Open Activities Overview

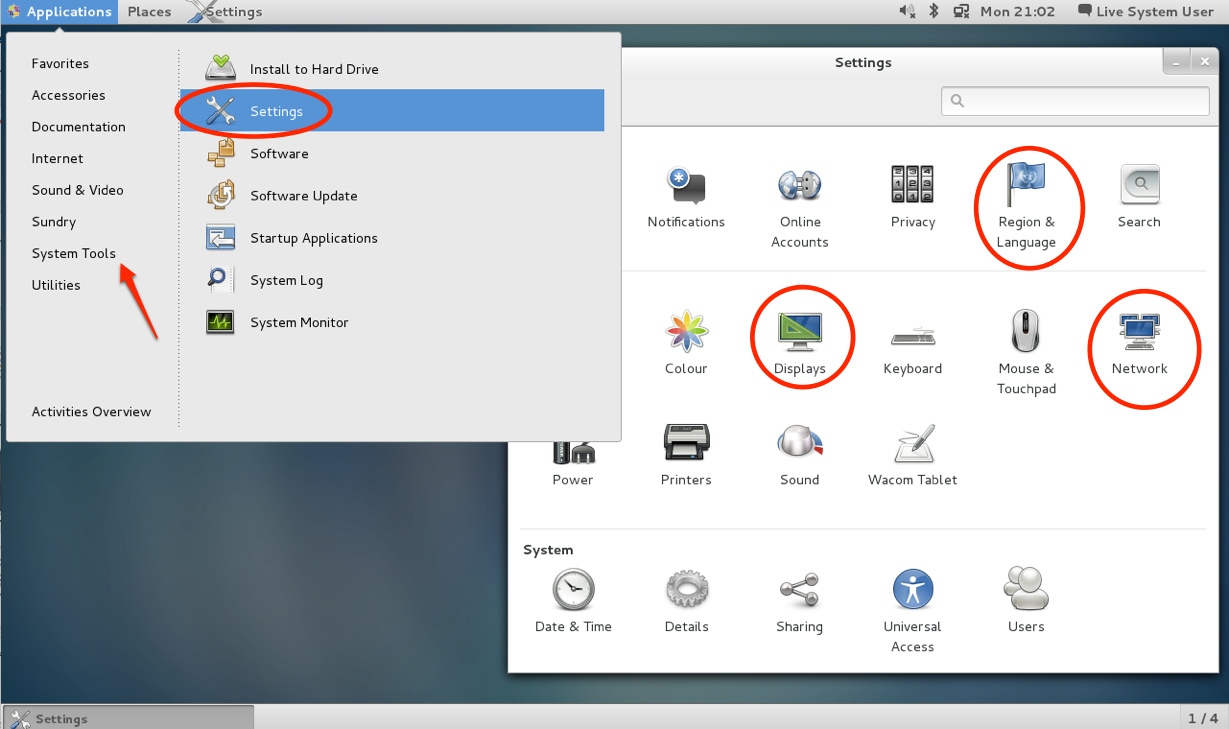pos(91,411)
